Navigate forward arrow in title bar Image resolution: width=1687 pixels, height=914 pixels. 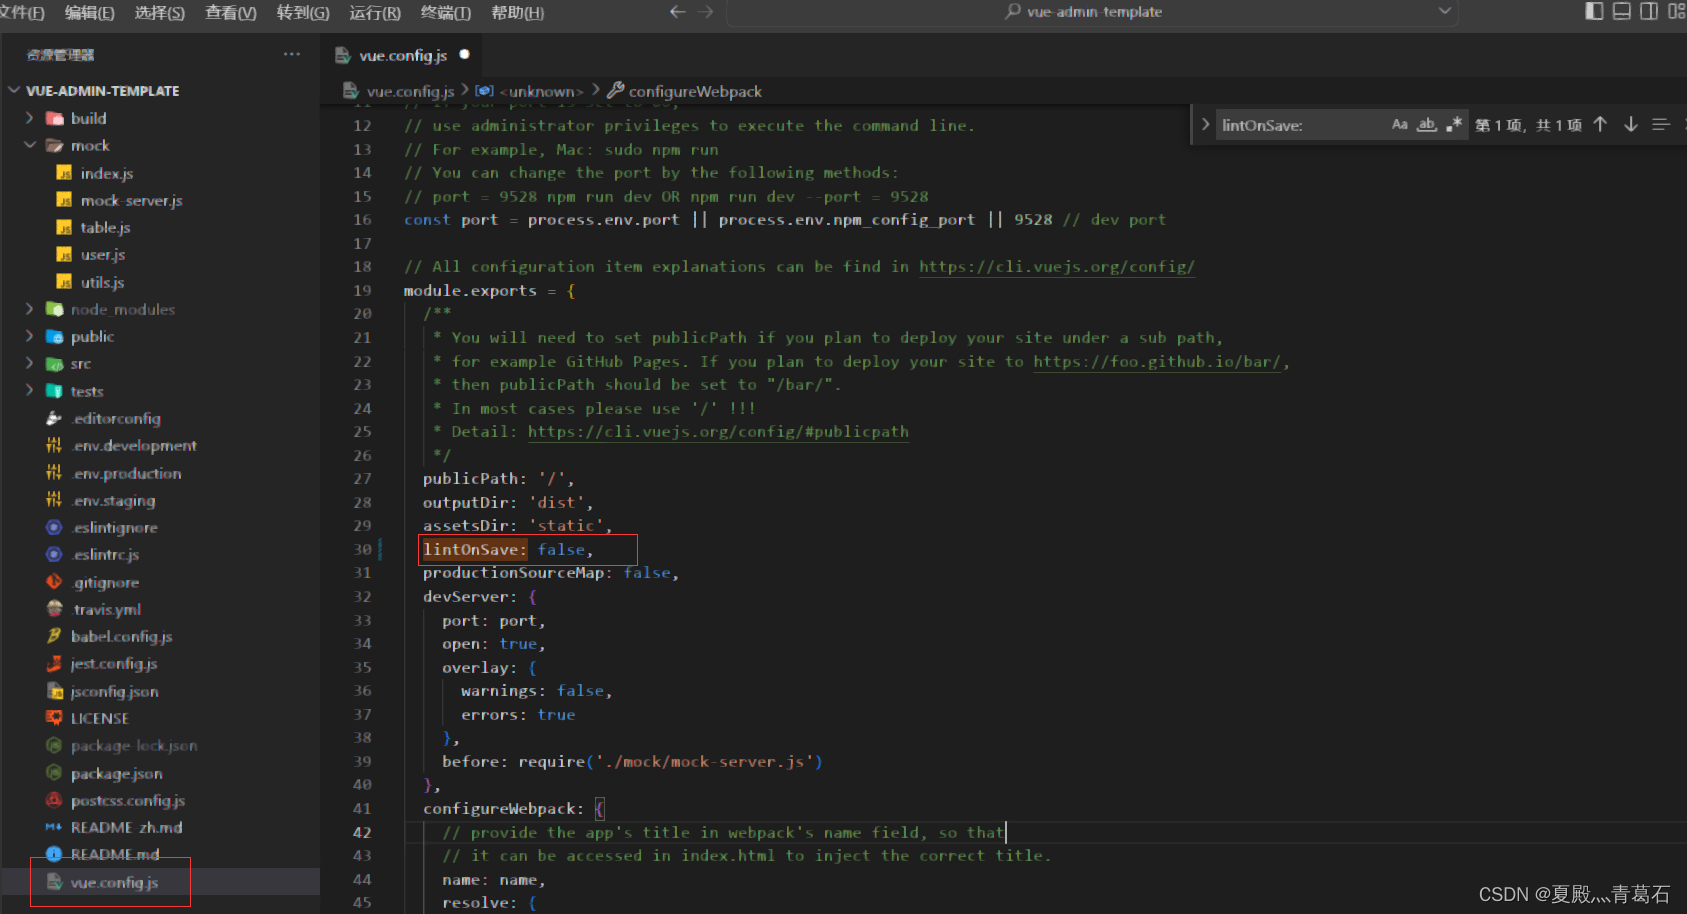pos(706,12)
